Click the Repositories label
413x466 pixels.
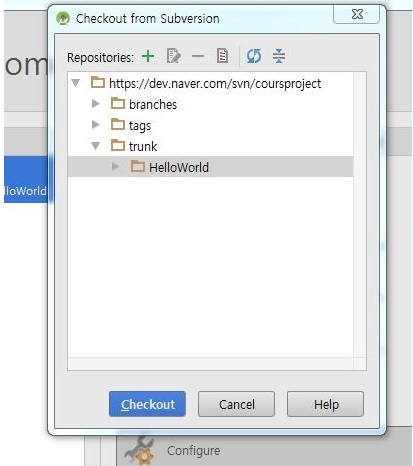point(100,57)
